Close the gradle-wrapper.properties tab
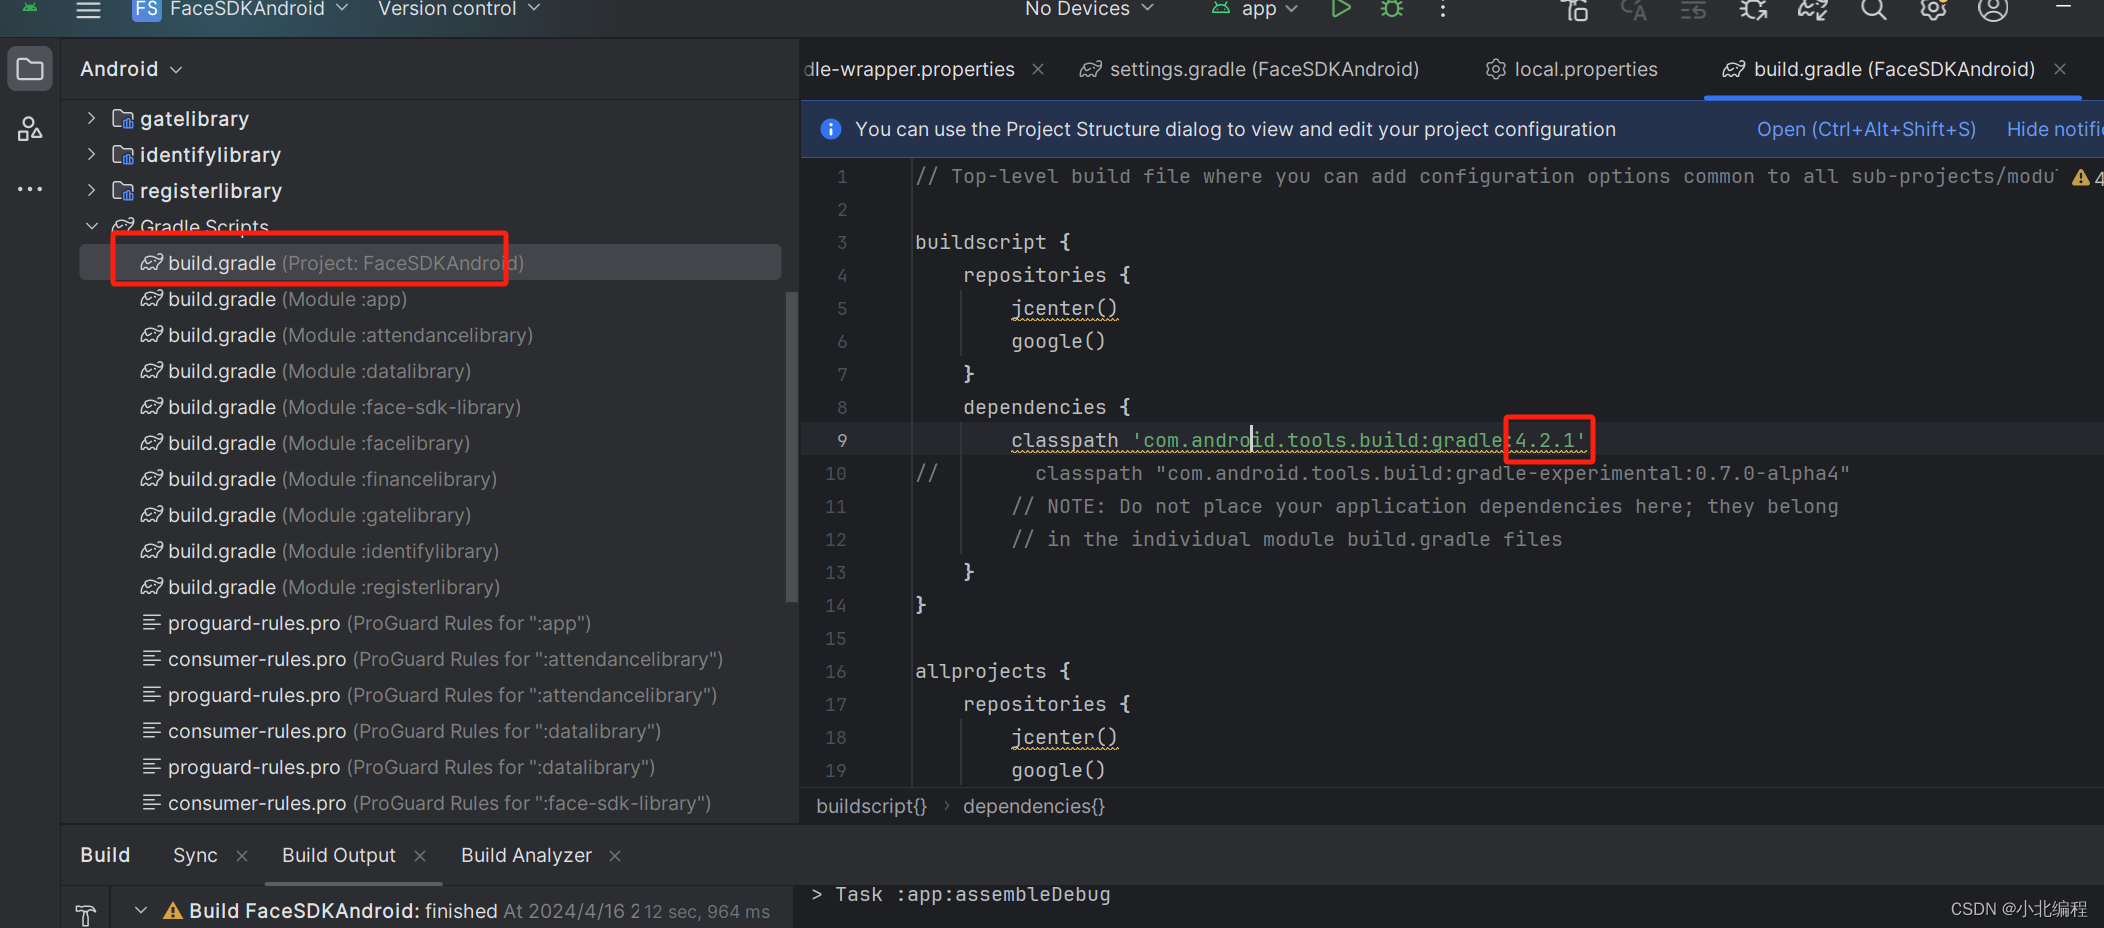 point(1038,69)
